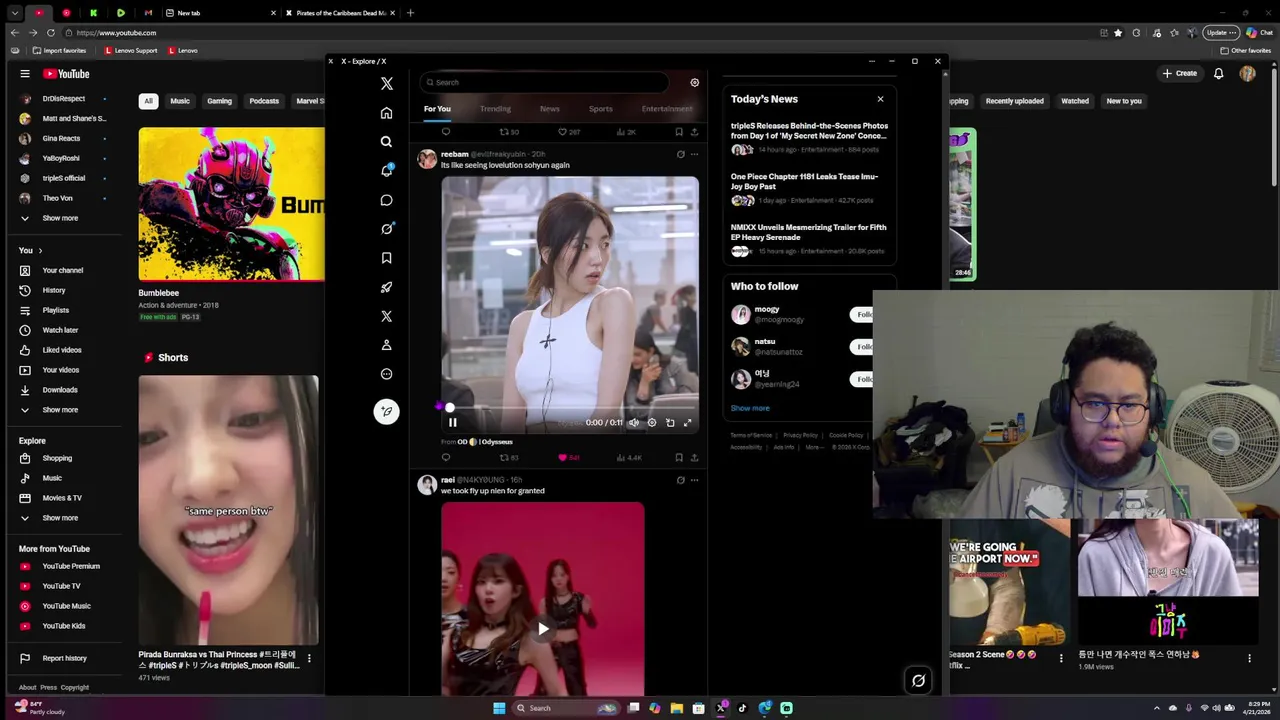The width and height of the screenshot is (1280, 720).
Task: Open Watch later in YouTube sidebar
Action: point(60,330)
